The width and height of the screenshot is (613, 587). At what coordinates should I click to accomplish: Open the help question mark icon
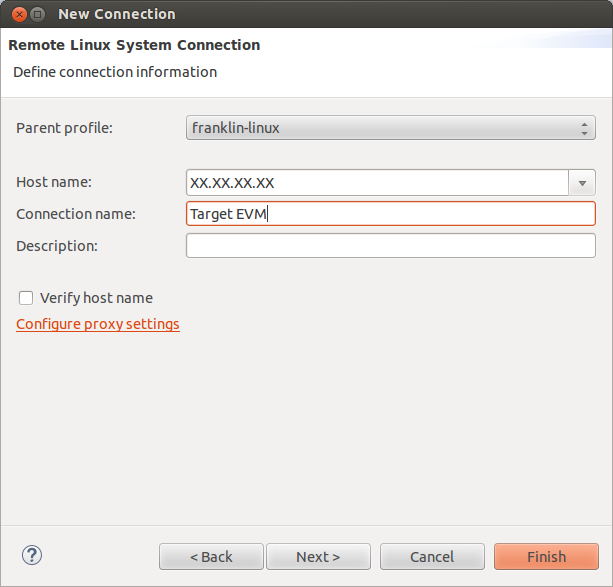32,555
